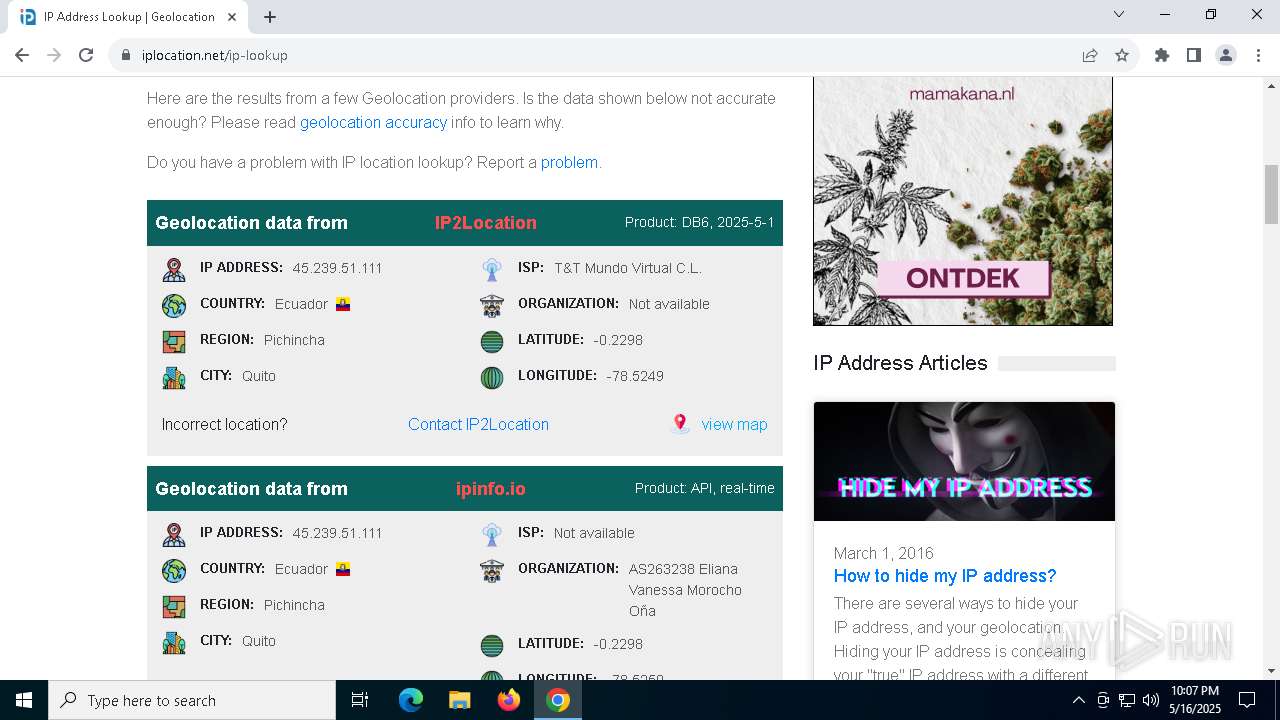Screen dimensions: 1280x720
Task: Open the How to hide my IP address? article
Action: 945,576
